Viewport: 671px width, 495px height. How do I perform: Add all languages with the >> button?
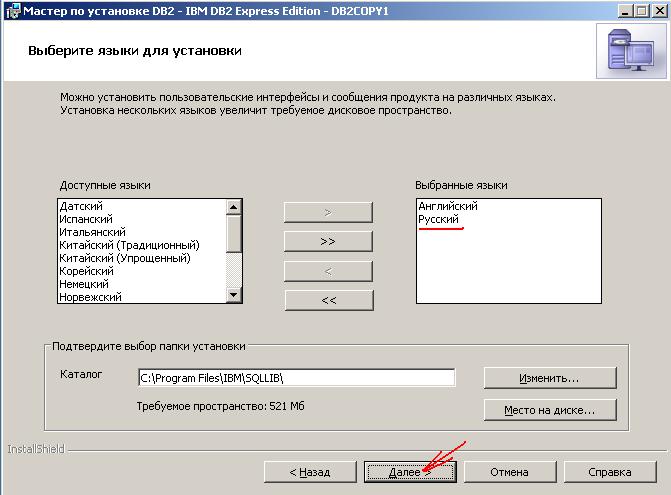coord(328,242)
